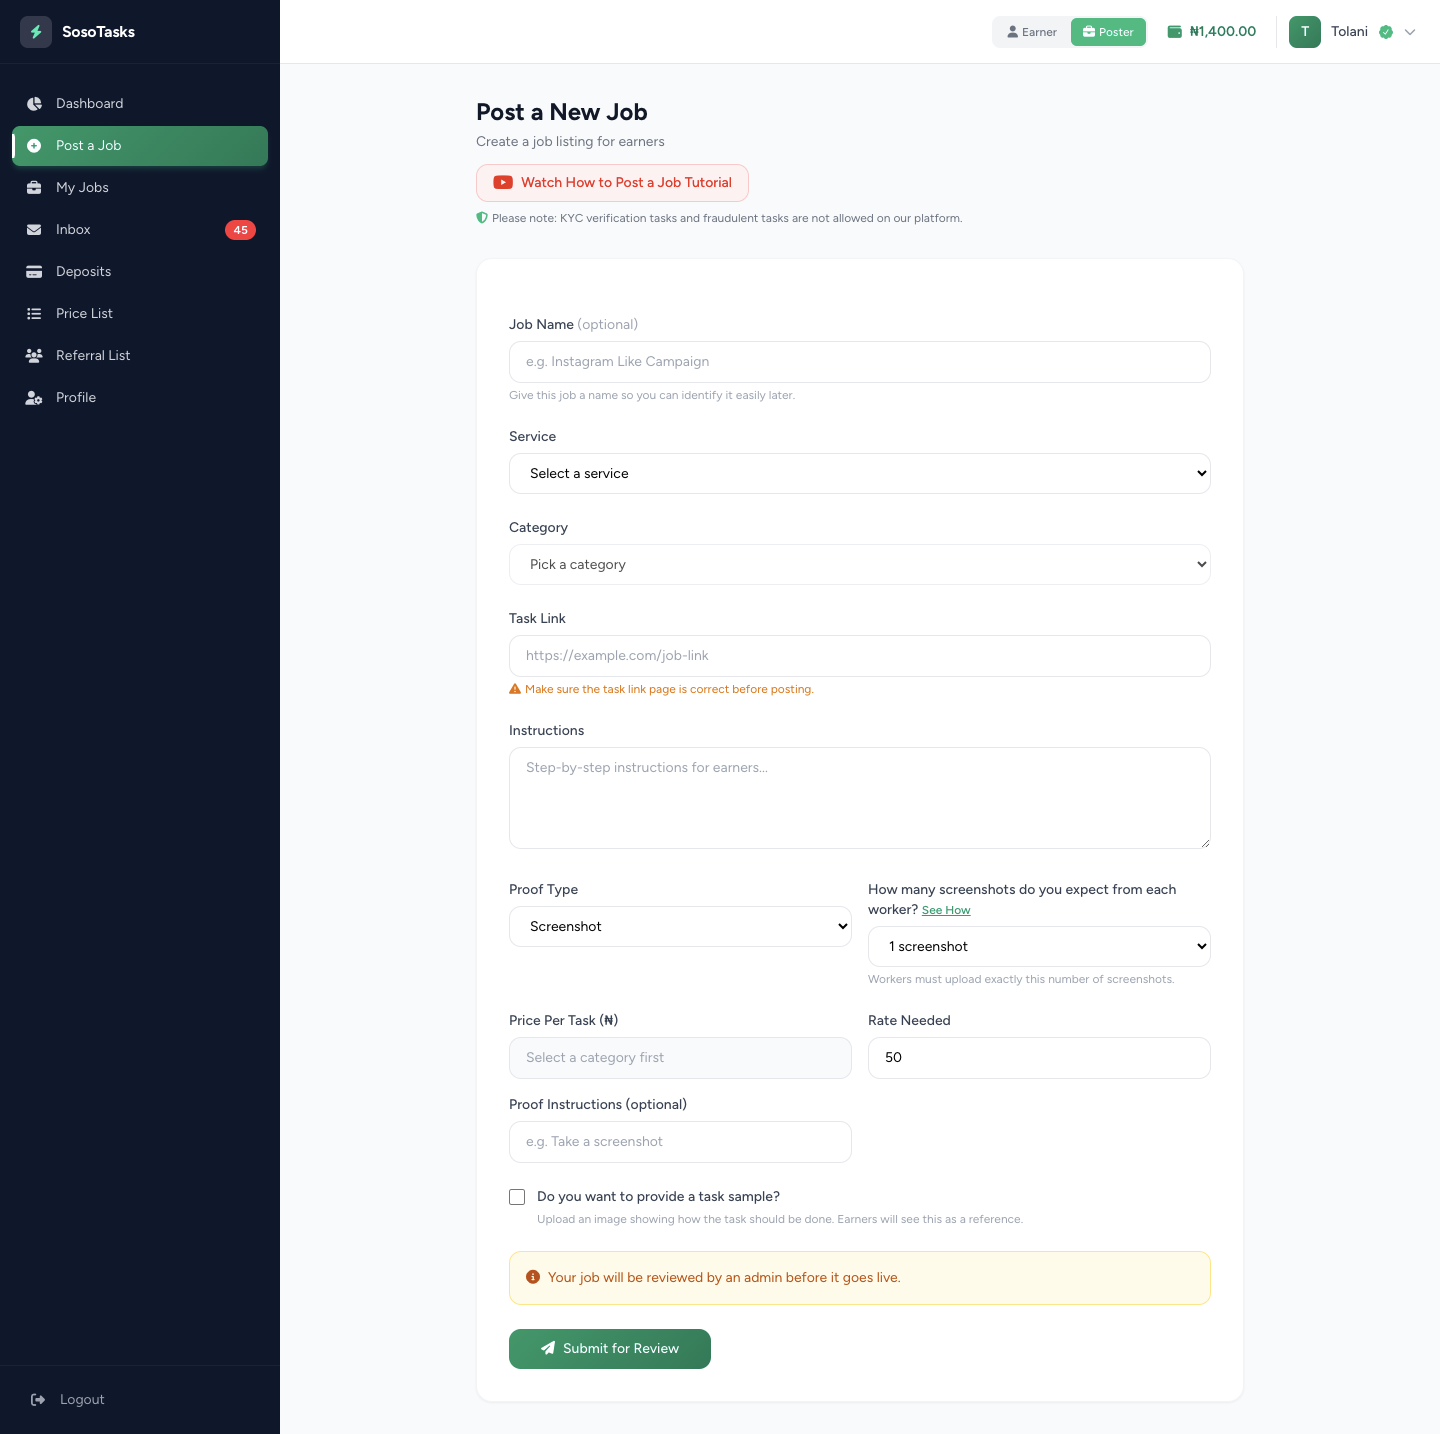Image resolution: width=1440 pixels, height=1434 pixels.
Task: Click the red 45 inbox badge
Action: coord(240,230)
